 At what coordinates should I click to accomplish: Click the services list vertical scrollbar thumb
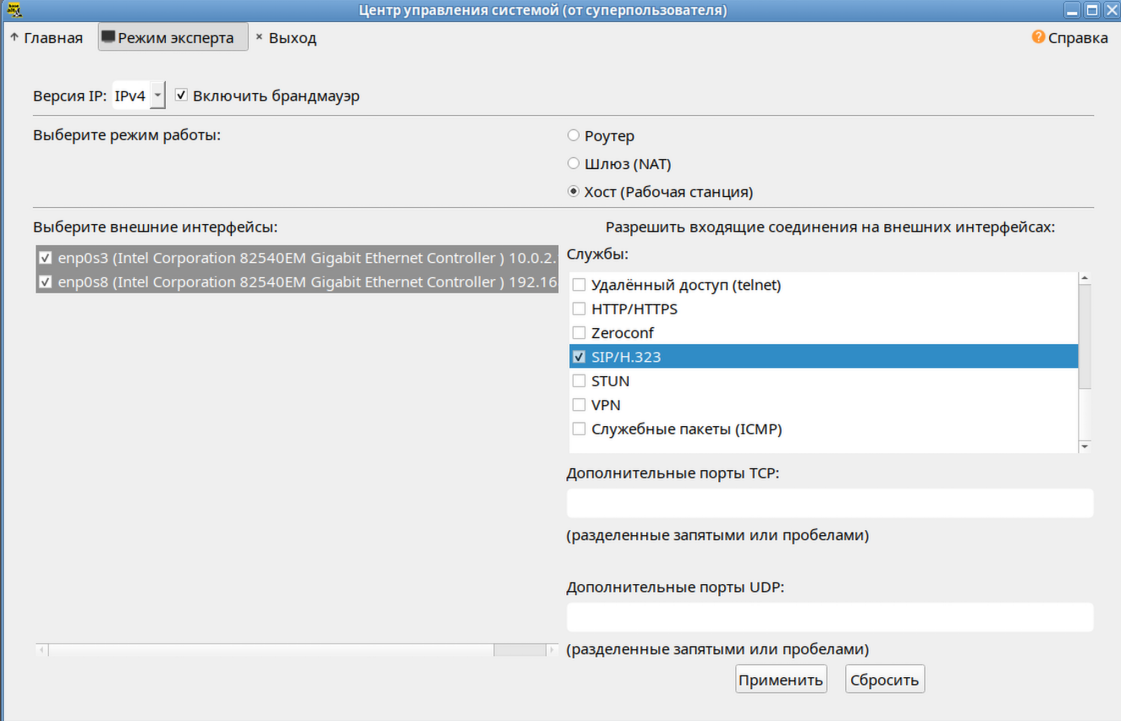(1085, 336)
